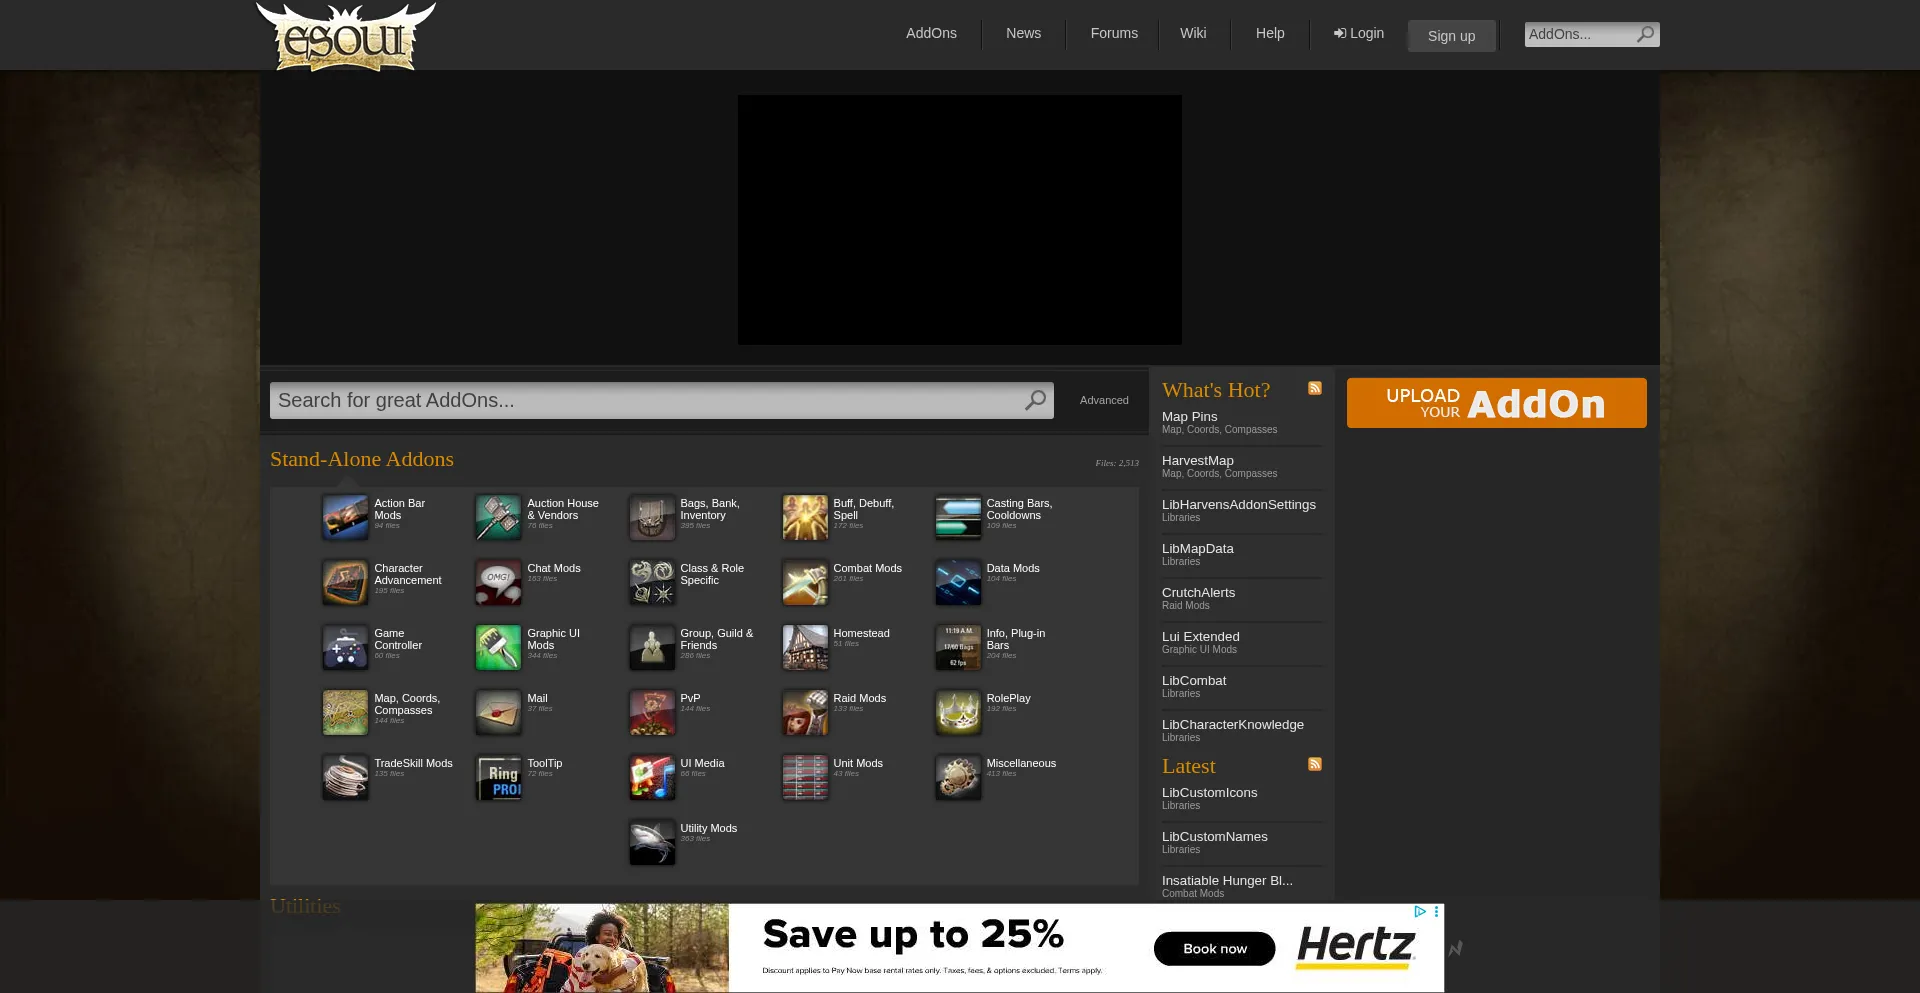This screenshot has height=993, width=1920.
Task: Open the Auction House & Vendors icon
Action: pyautogui.click(x=498, y=517)
